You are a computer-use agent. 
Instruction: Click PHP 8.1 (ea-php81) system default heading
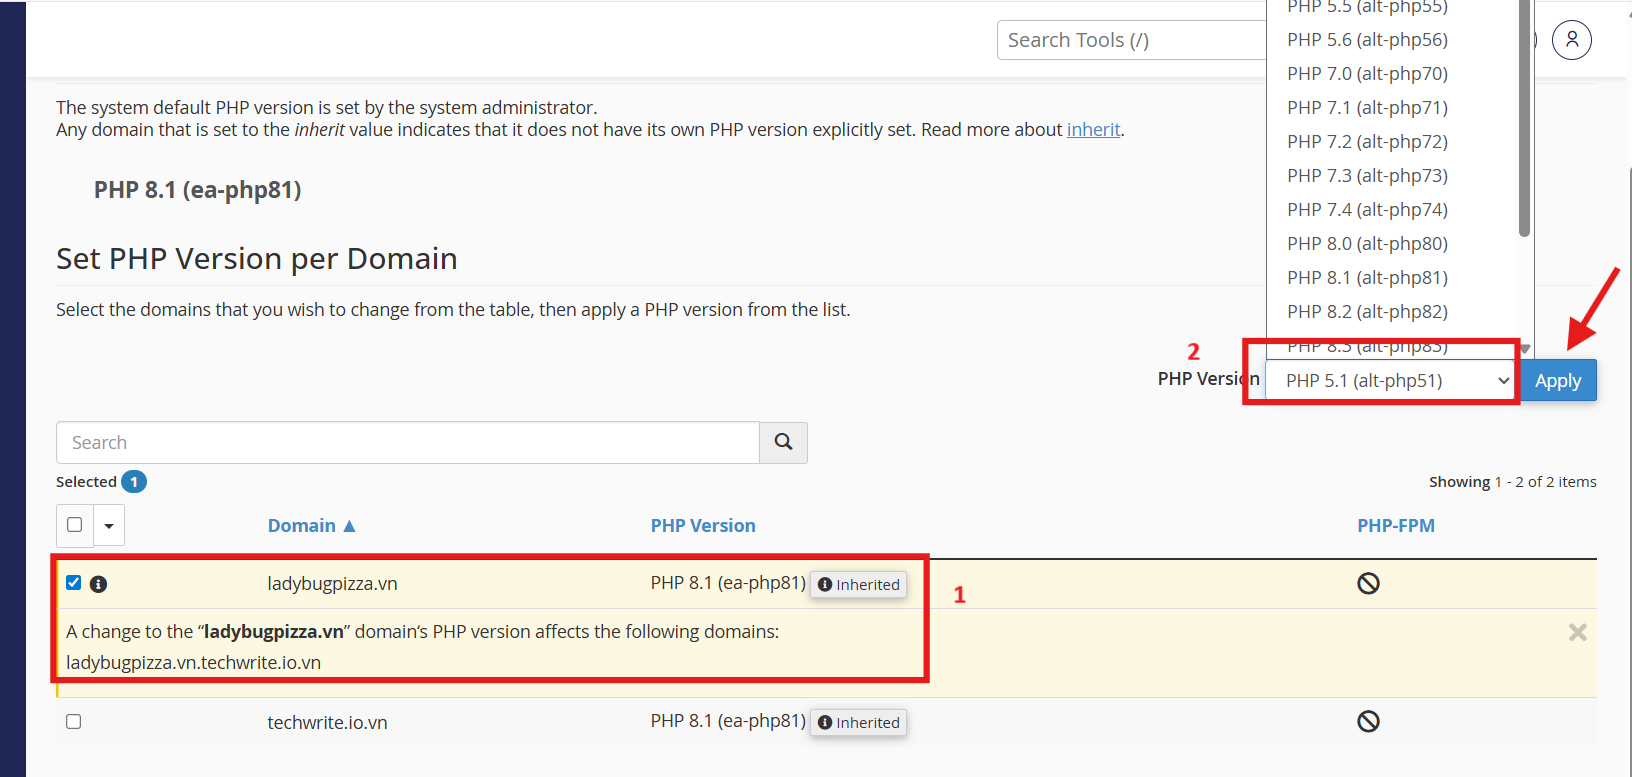click(198, 190)
